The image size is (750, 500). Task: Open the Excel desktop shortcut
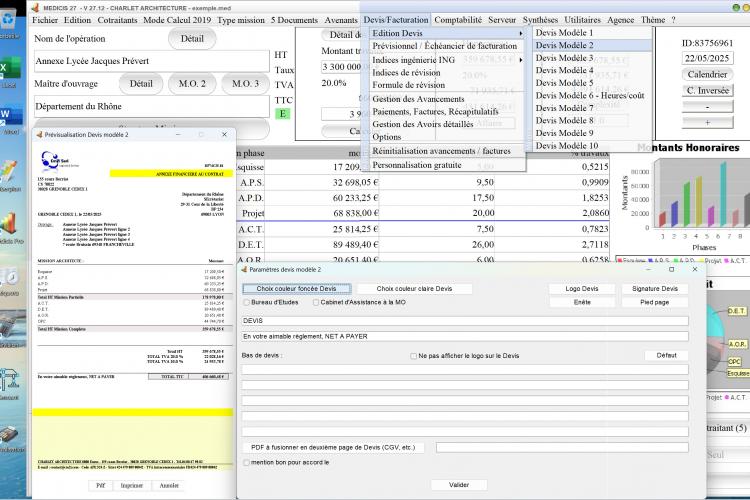10,68
